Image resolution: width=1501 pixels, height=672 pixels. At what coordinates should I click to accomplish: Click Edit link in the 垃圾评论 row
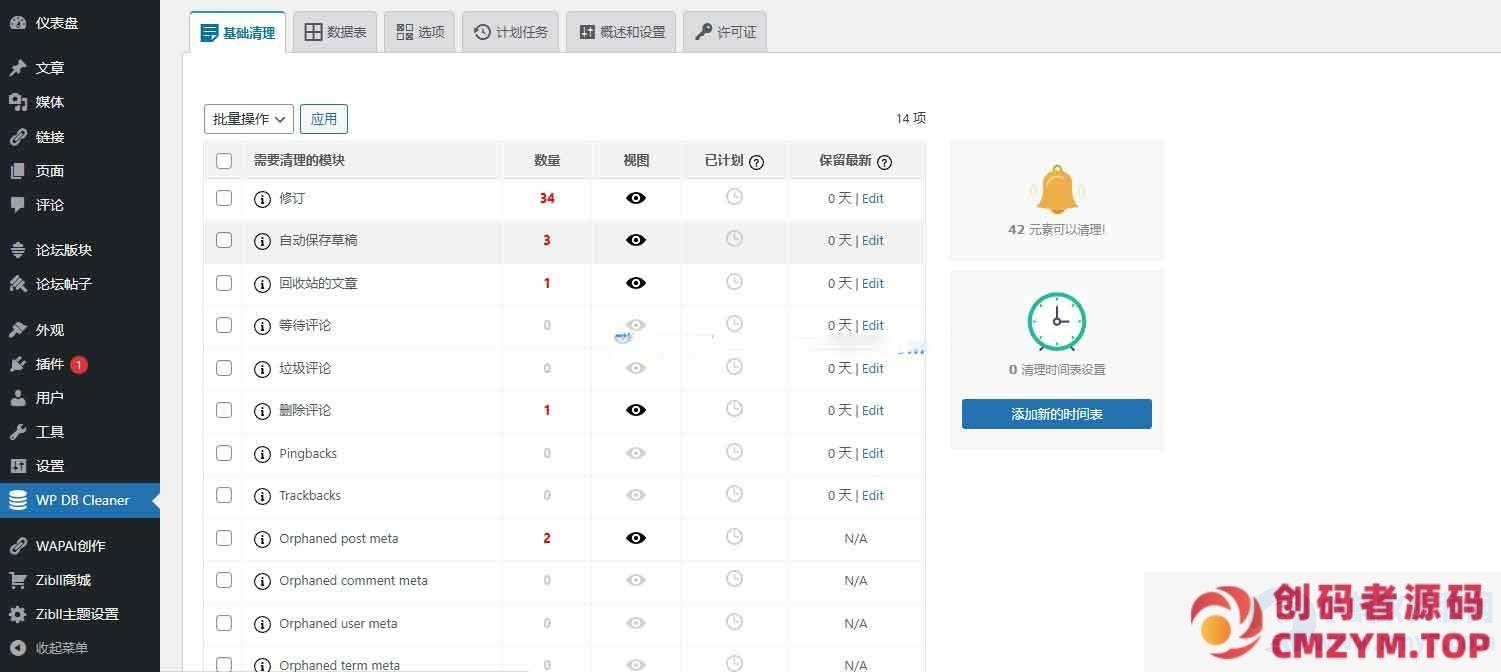tap(873, 368)
